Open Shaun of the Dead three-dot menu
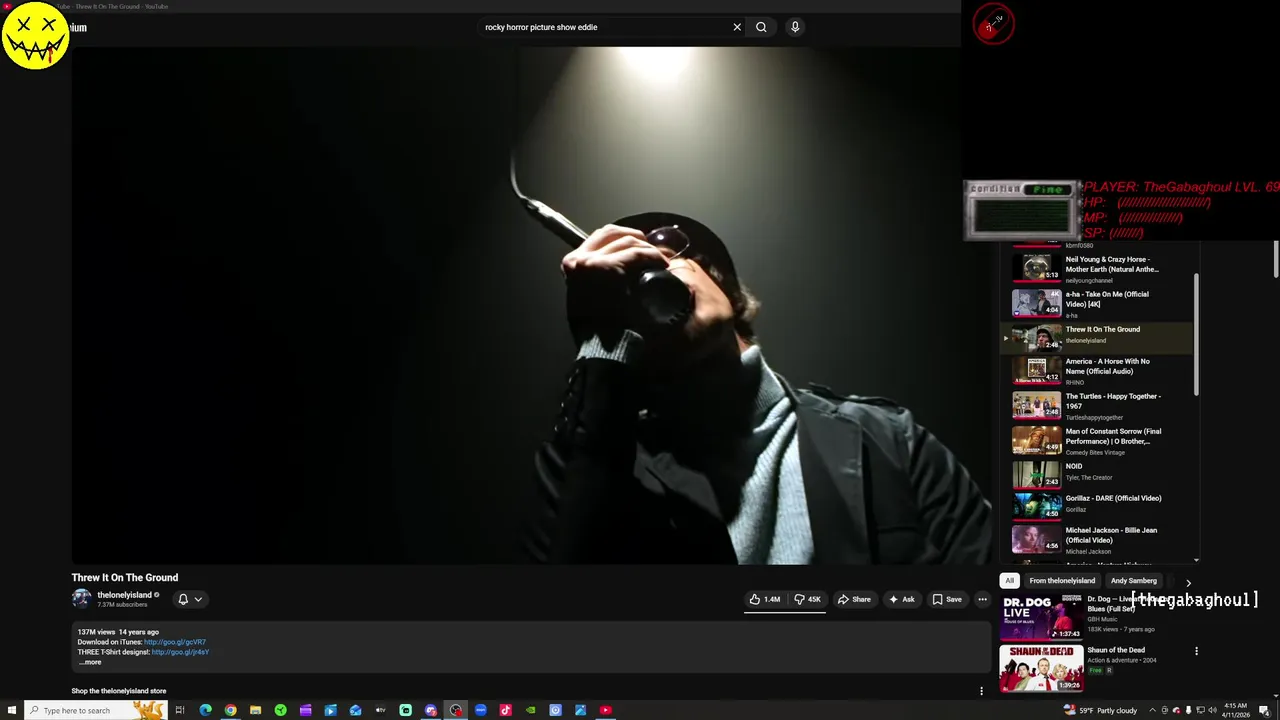 tap(1196, 651)
